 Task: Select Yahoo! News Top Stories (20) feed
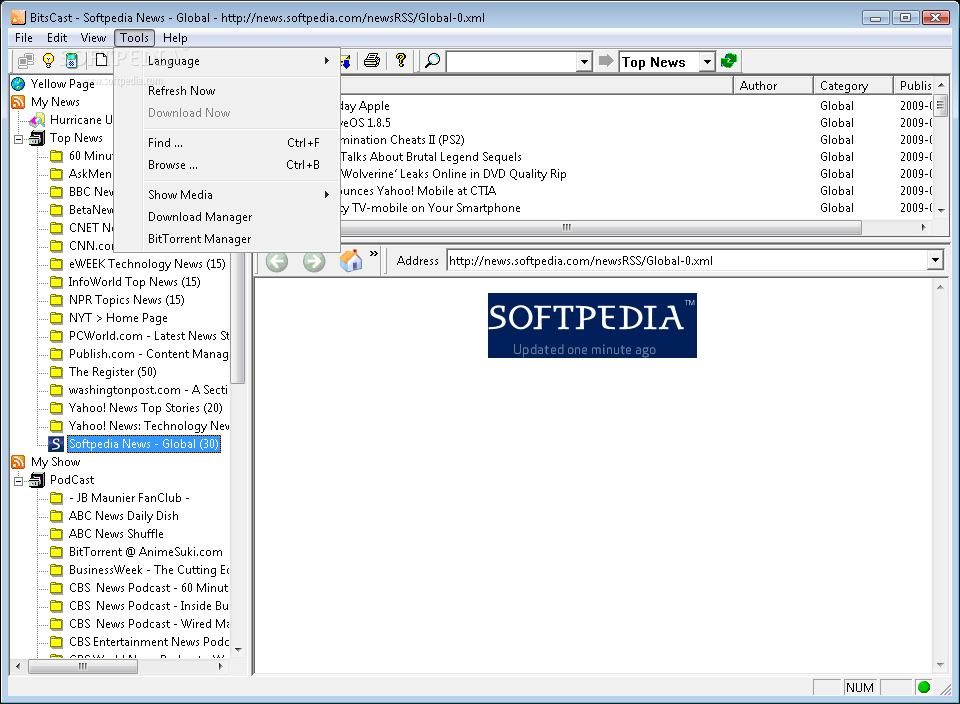(x=146, y=408)
